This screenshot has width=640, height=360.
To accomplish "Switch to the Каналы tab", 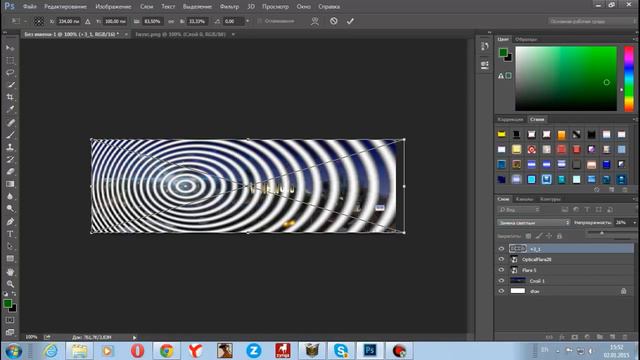I will pos(524,199).
